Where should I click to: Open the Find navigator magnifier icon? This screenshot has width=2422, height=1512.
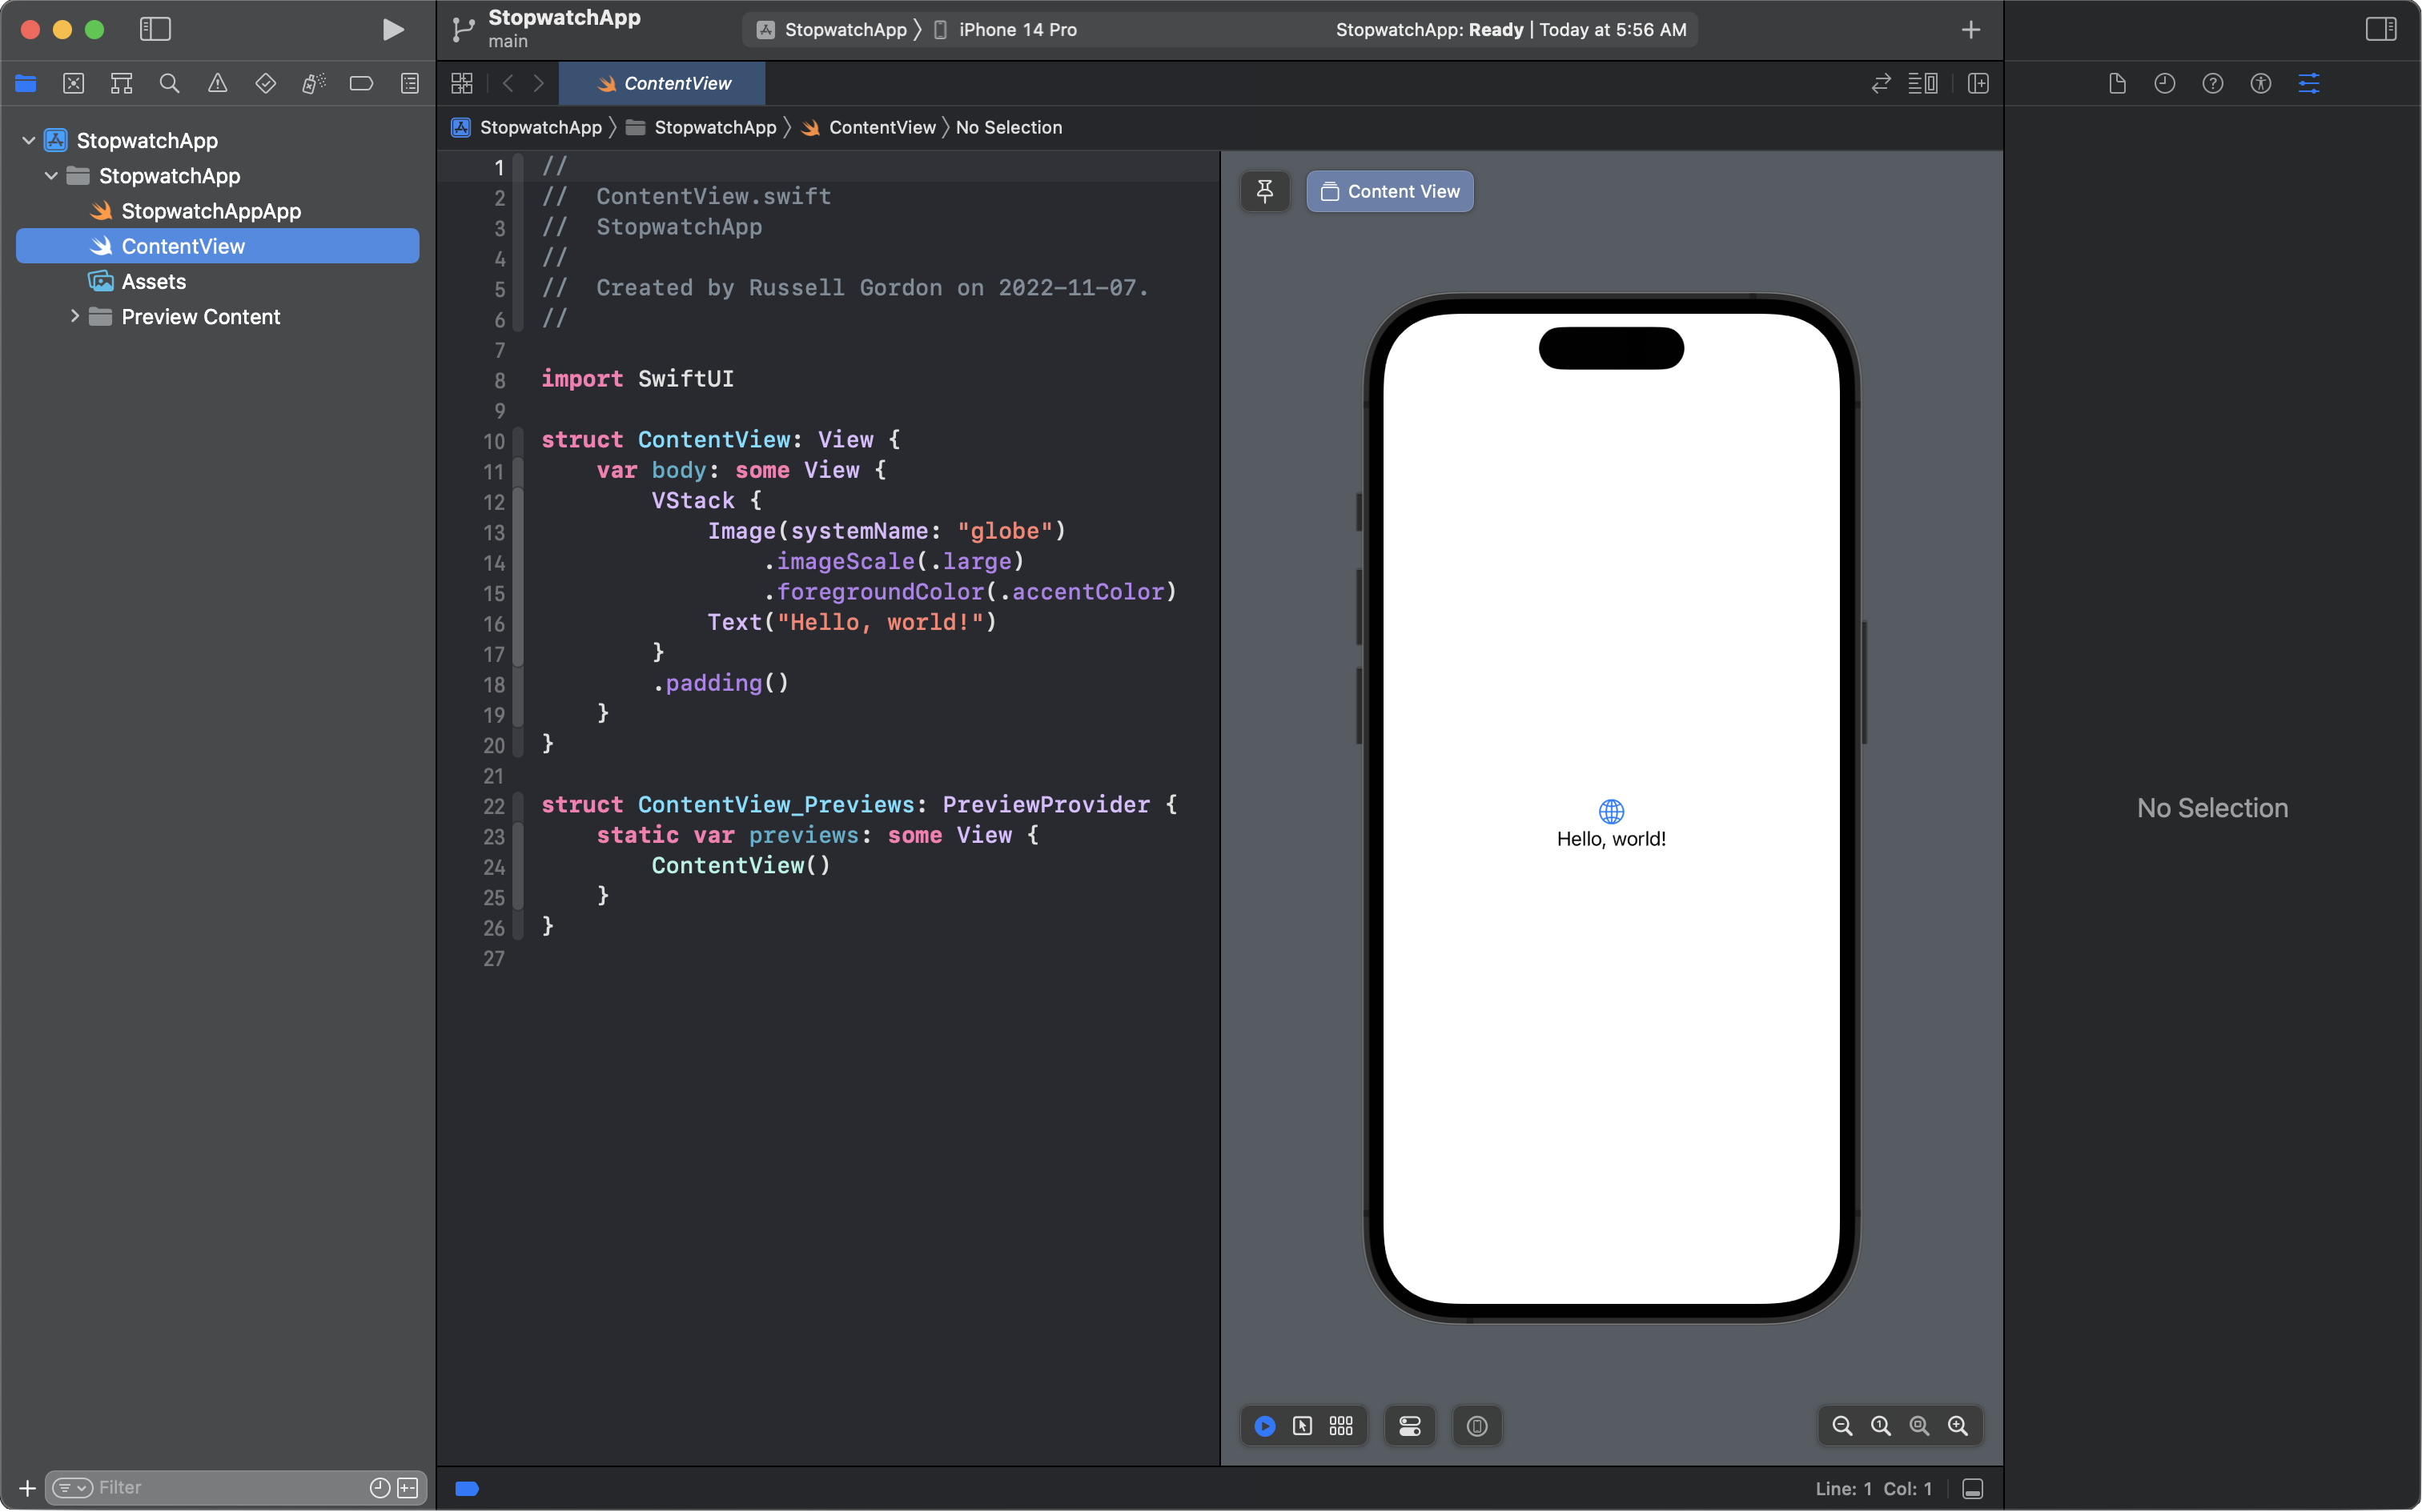pyautogui.click(x=169, y=84)
